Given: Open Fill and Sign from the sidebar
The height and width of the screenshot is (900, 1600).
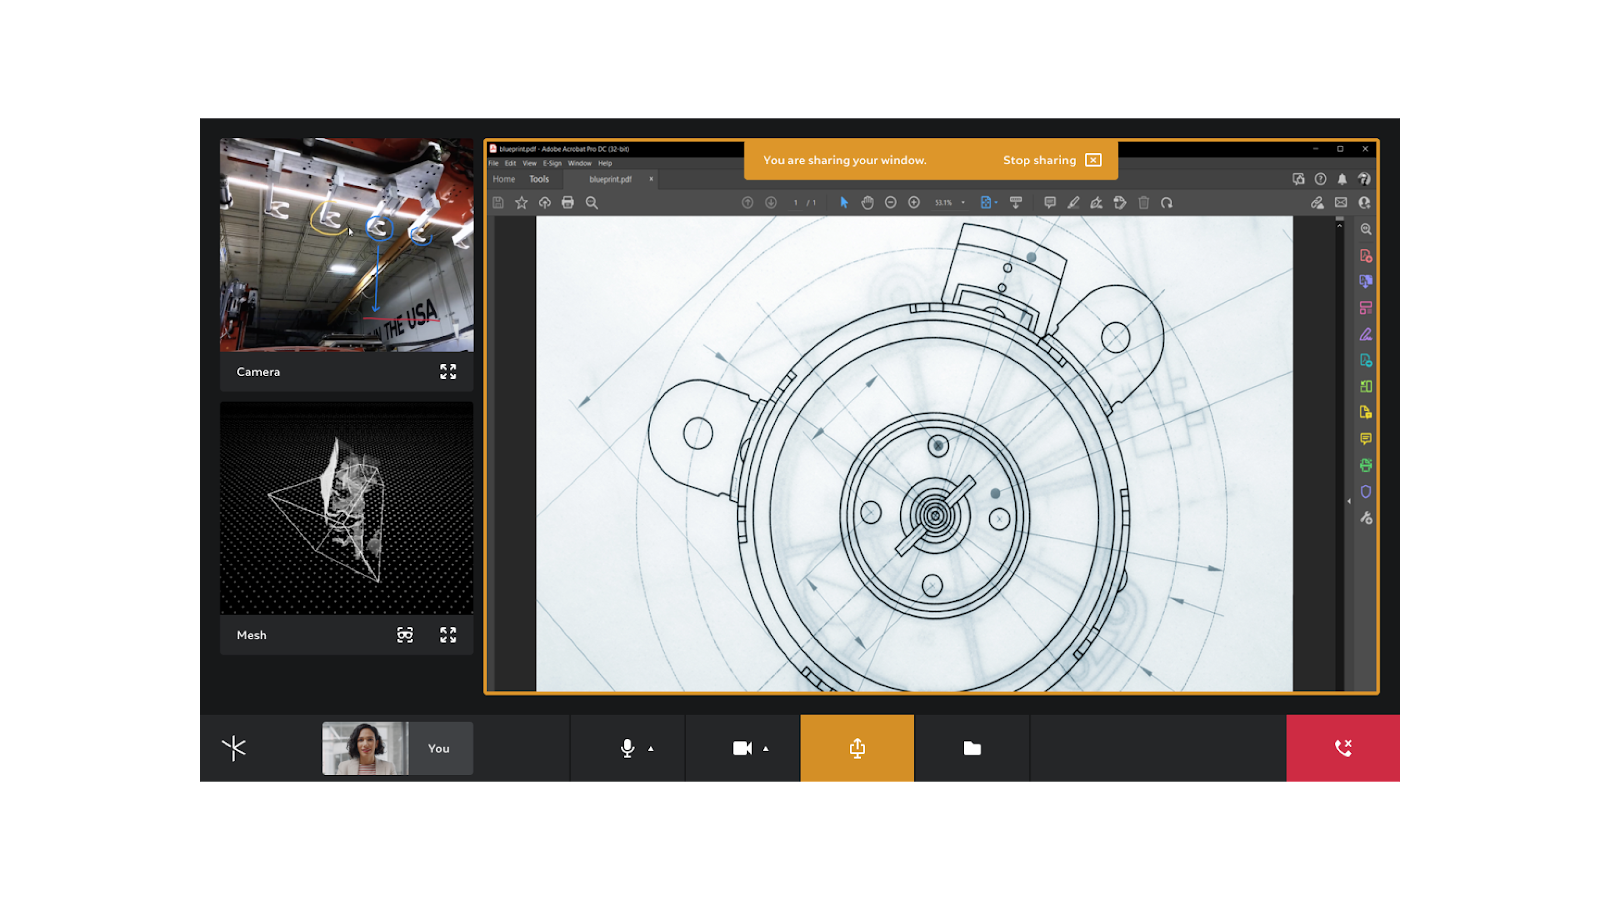Looking at the screenshot, I should pos(1366,334).
